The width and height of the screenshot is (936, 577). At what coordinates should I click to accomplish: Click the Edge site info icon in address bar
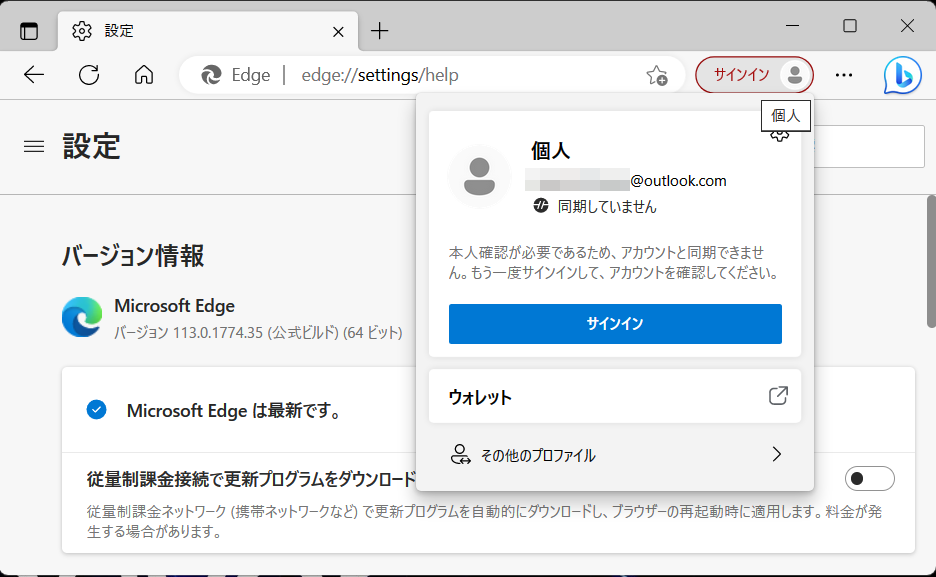(x=213, y=74)
